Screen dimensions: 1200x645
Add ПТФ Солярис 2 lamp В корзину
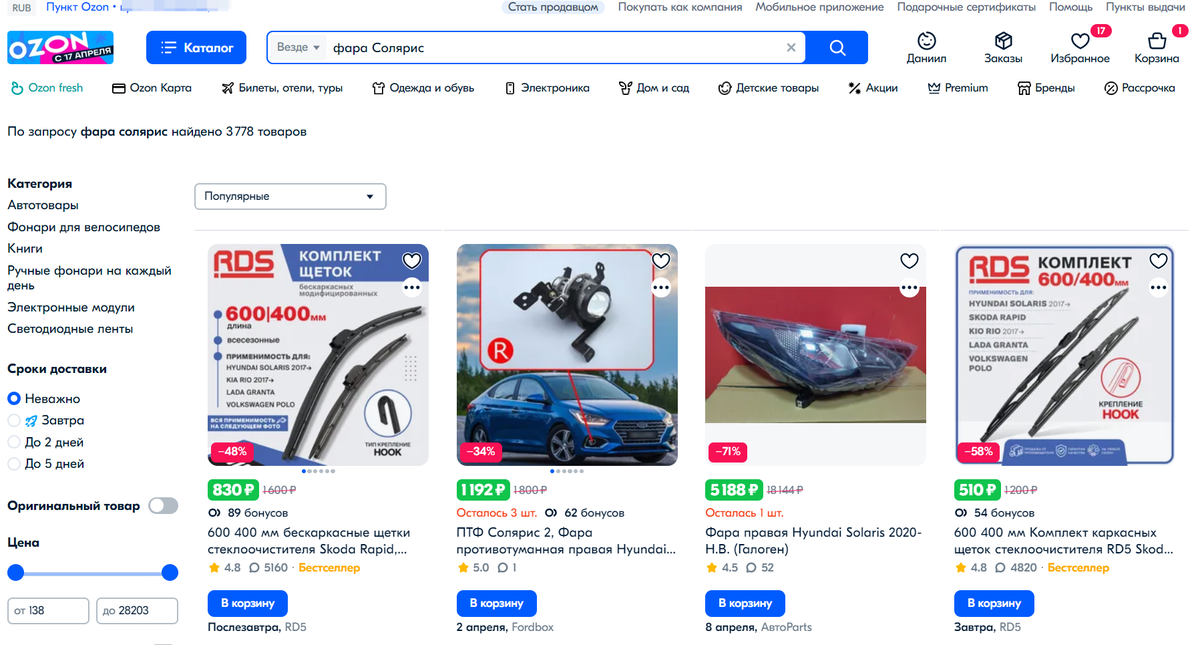[x=497, y=603]
